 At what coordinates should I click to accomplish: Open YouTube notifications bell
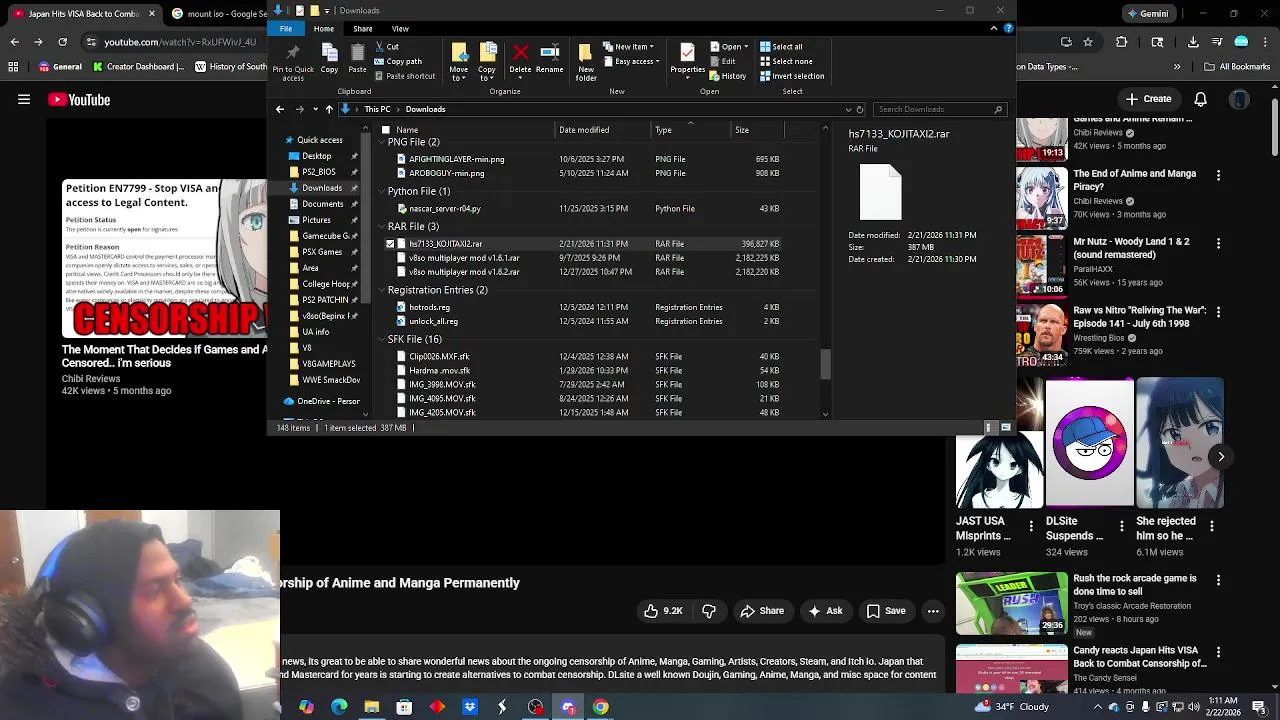1201,99
